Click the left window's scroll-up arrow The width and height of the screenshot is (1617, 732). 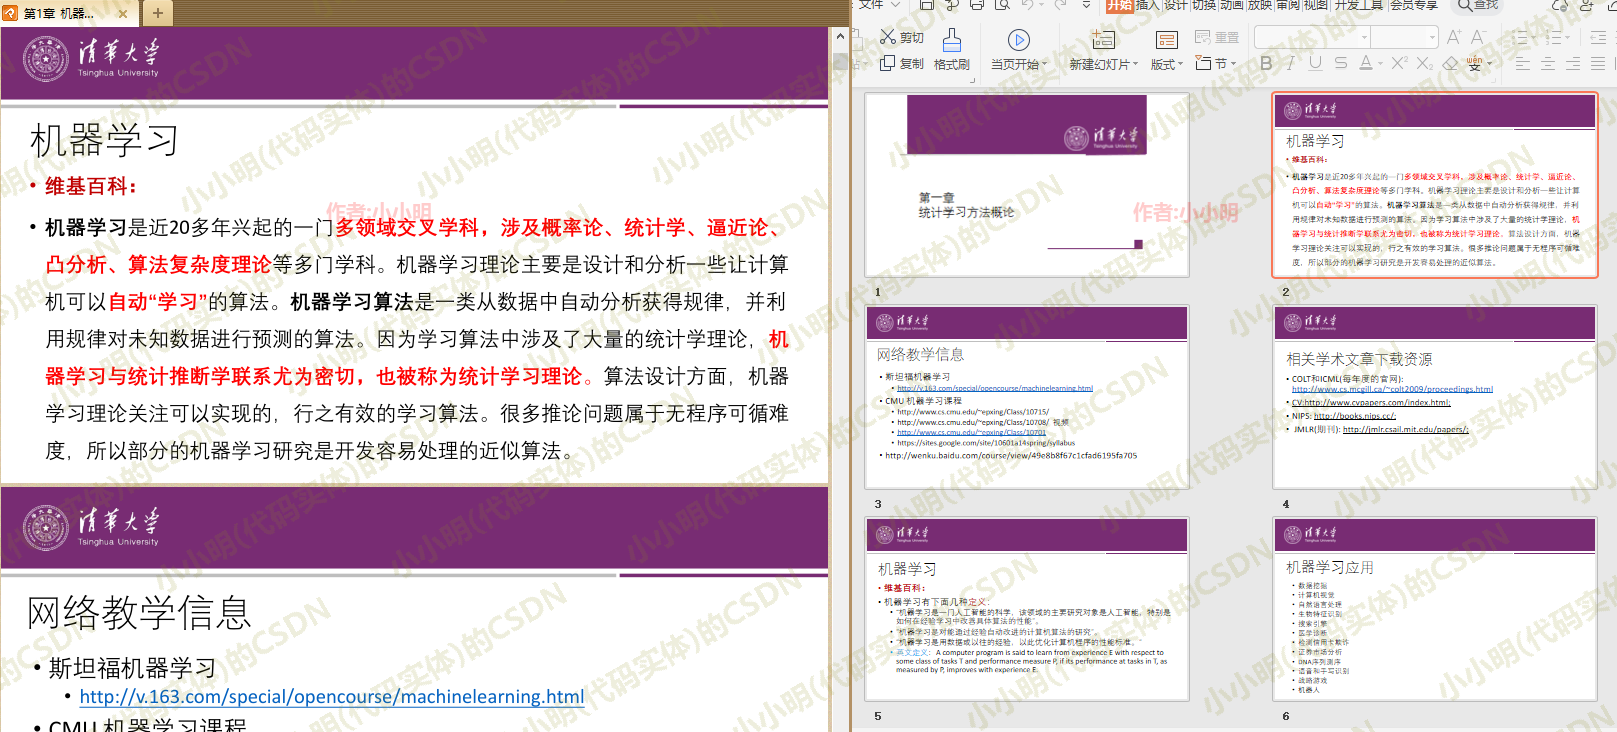point(840,36)
